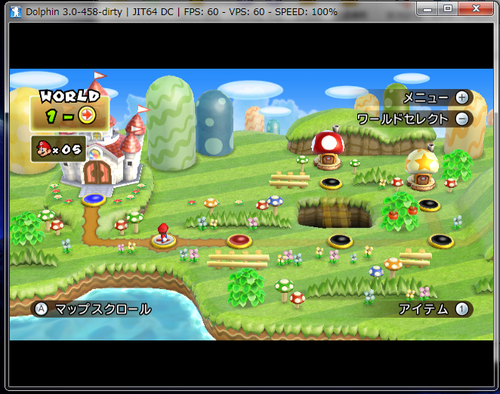Close the Dolphin window

476,9
